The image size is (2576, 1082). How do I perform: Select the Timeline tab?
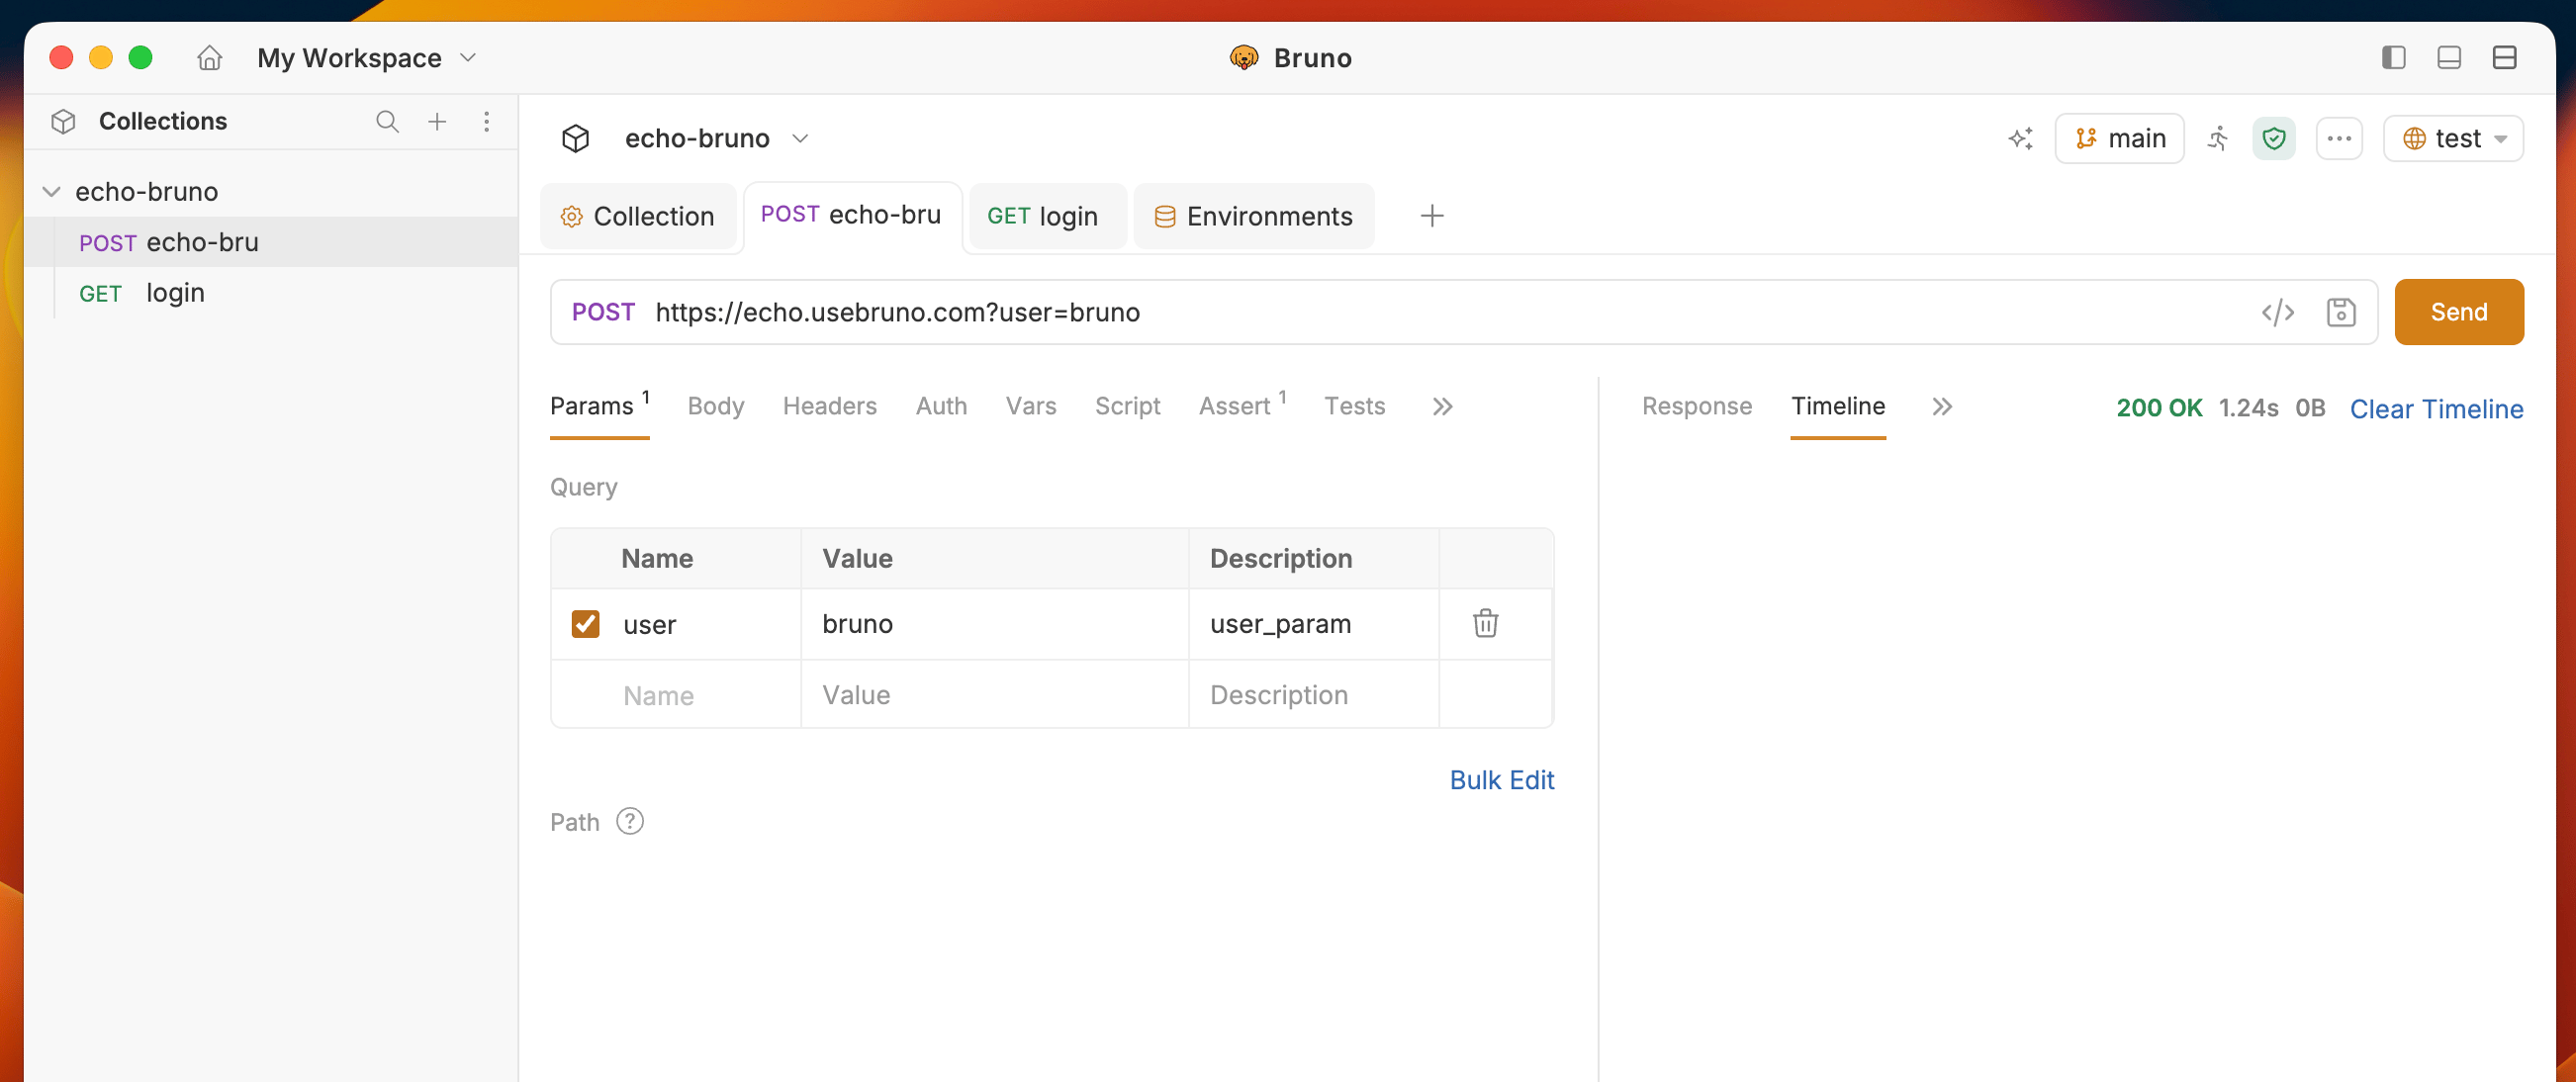coord(1837,406)
